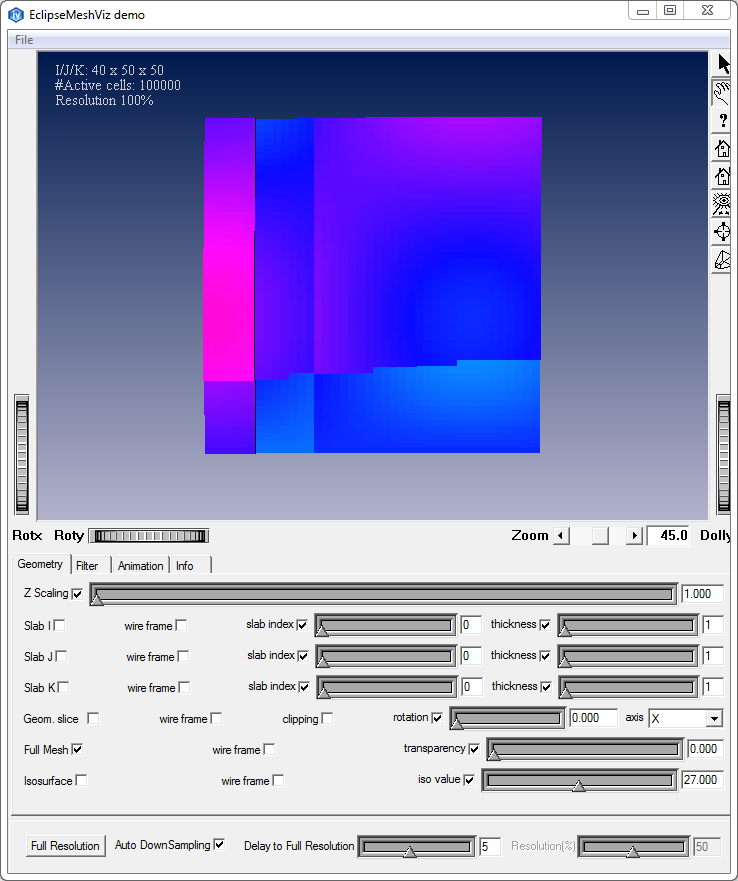Click the iso value slider
Image resolution: width=738 pixels, height=881 pixels.
tap(579, 780)
